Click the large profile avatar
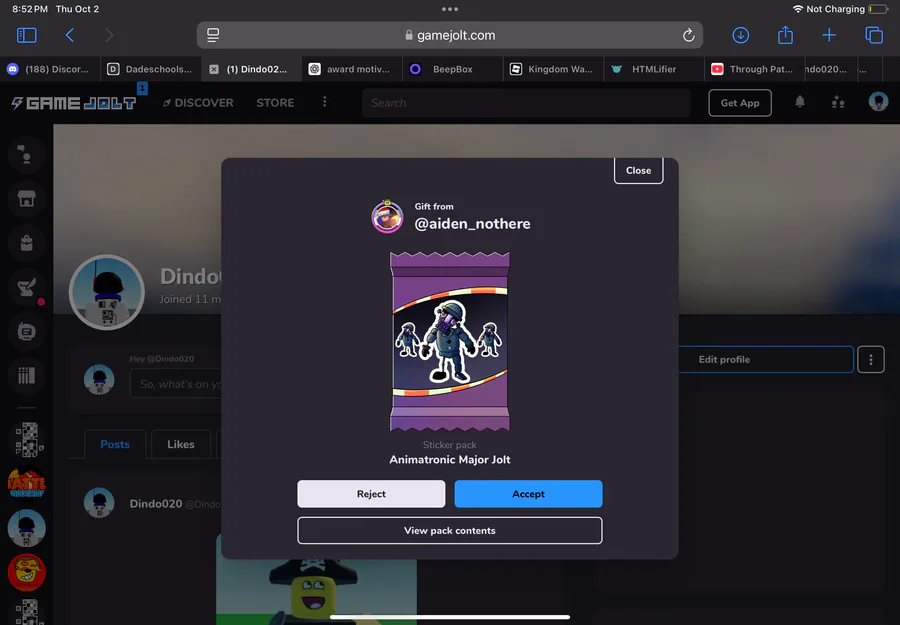 point(107,292)
